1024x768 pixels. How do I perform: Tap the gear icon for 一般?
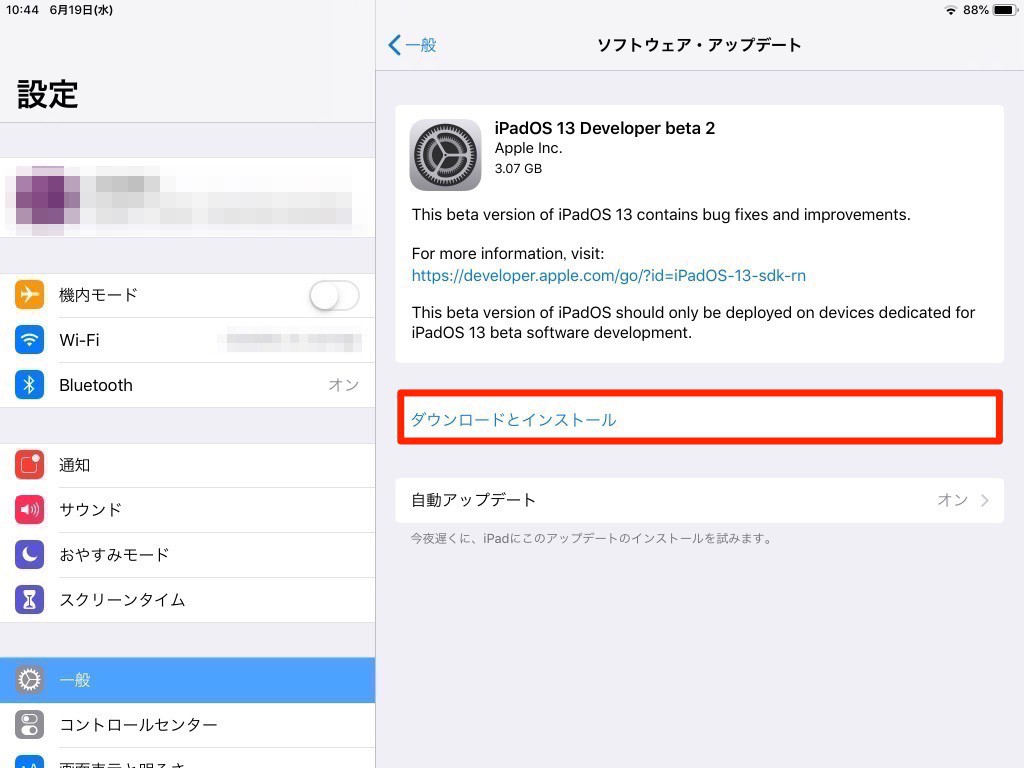tap(29, 680)
